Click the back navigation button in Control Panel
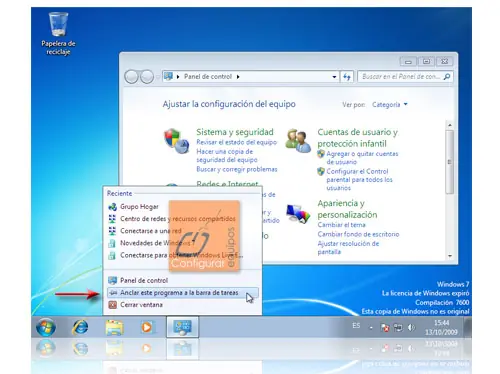 coord(131,77)
